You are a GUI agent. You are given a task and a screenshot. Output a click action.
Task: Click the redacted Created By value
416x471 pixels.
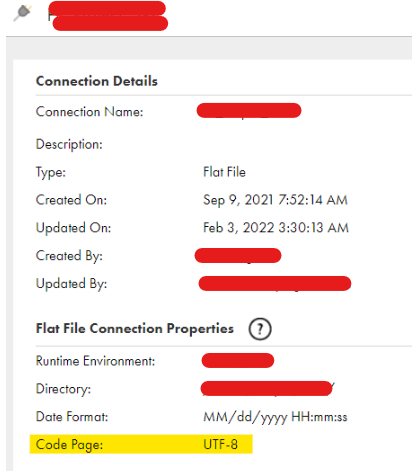pyautogui.click(x=238, y=256)
